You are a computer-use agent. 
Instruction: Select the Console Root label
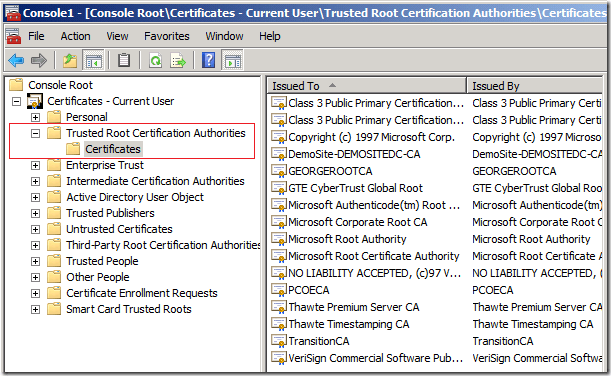tap(60, 85)
